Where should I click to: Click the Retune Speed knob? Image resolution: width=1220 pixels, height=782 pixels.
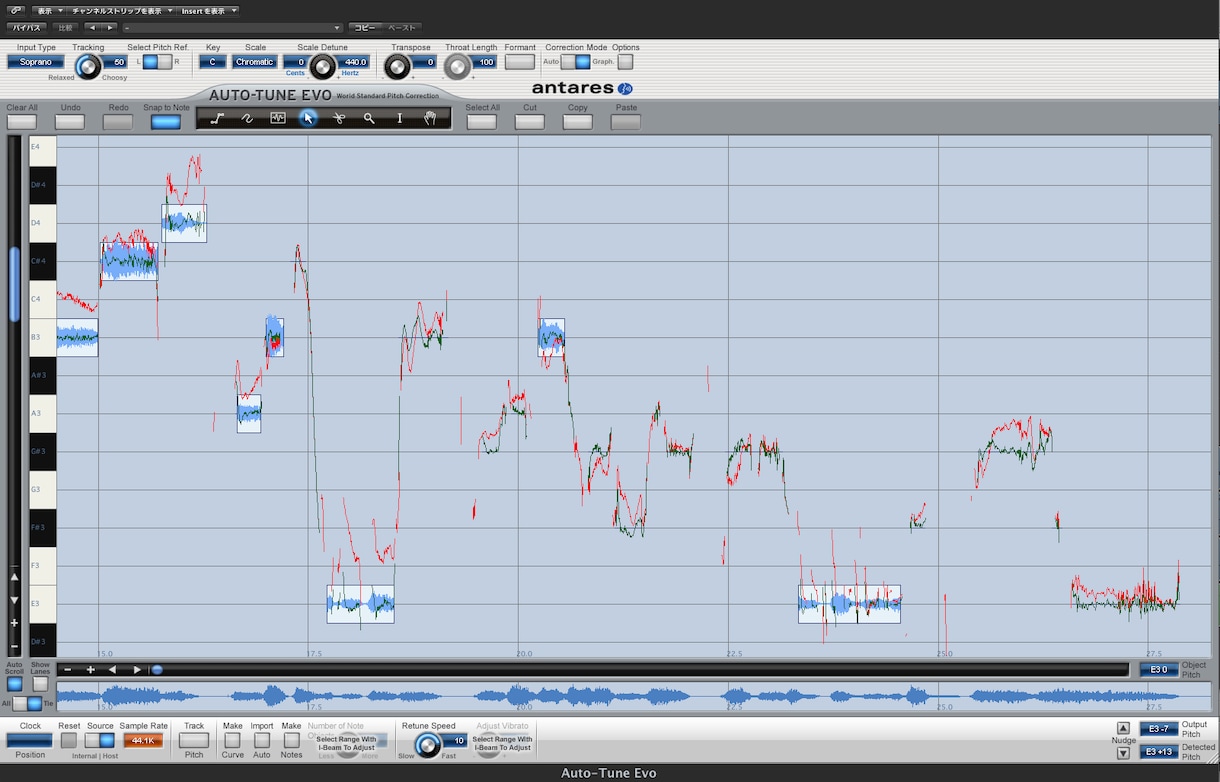click(x=428, y=744)
